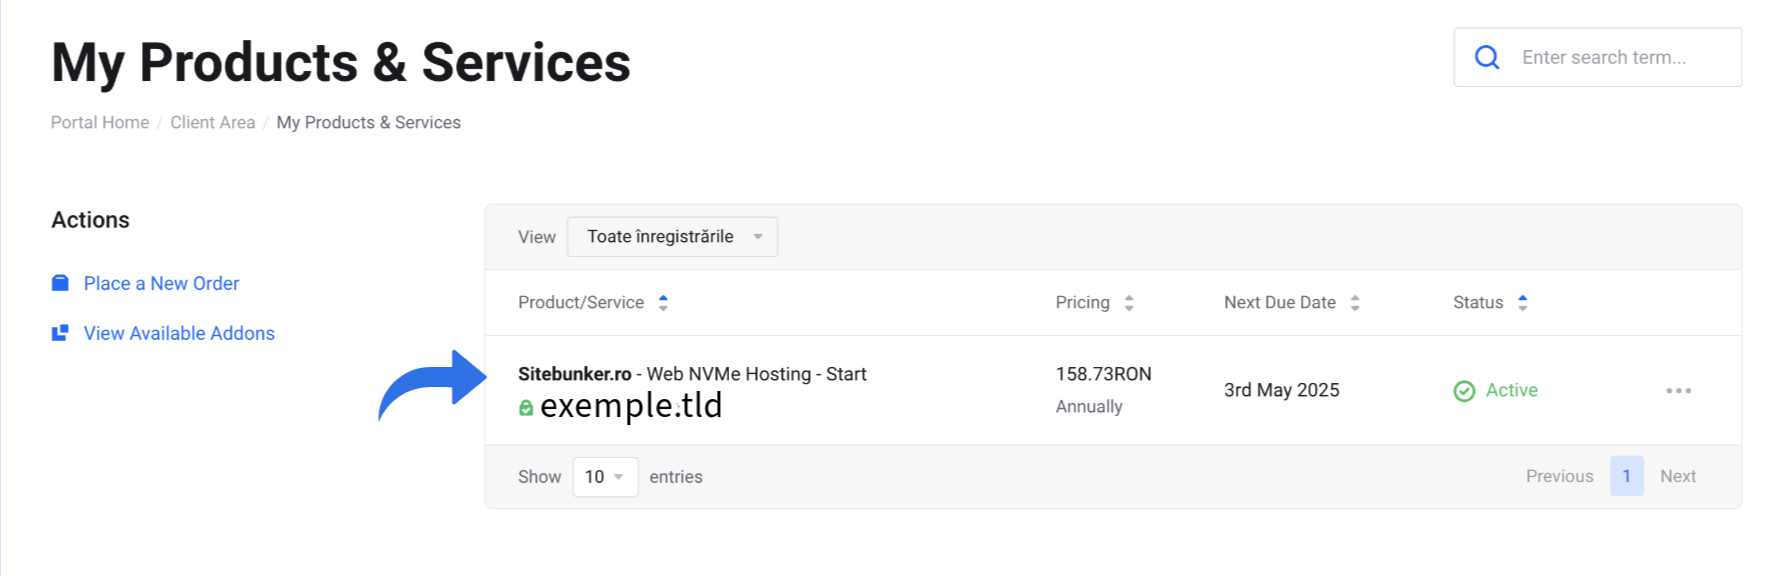
Task: Open the show 10 entries dropdown
Action: (x=605, y=477)
